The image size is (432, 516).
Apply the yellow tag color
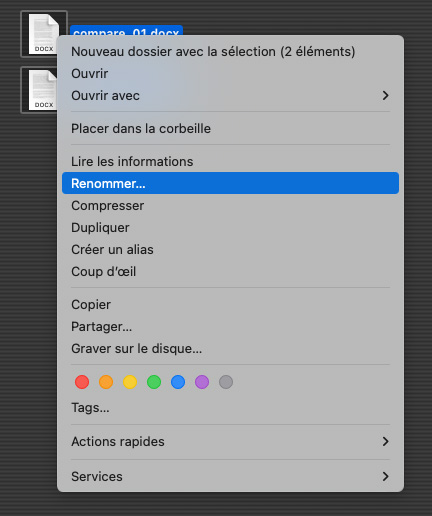(130, 382)
